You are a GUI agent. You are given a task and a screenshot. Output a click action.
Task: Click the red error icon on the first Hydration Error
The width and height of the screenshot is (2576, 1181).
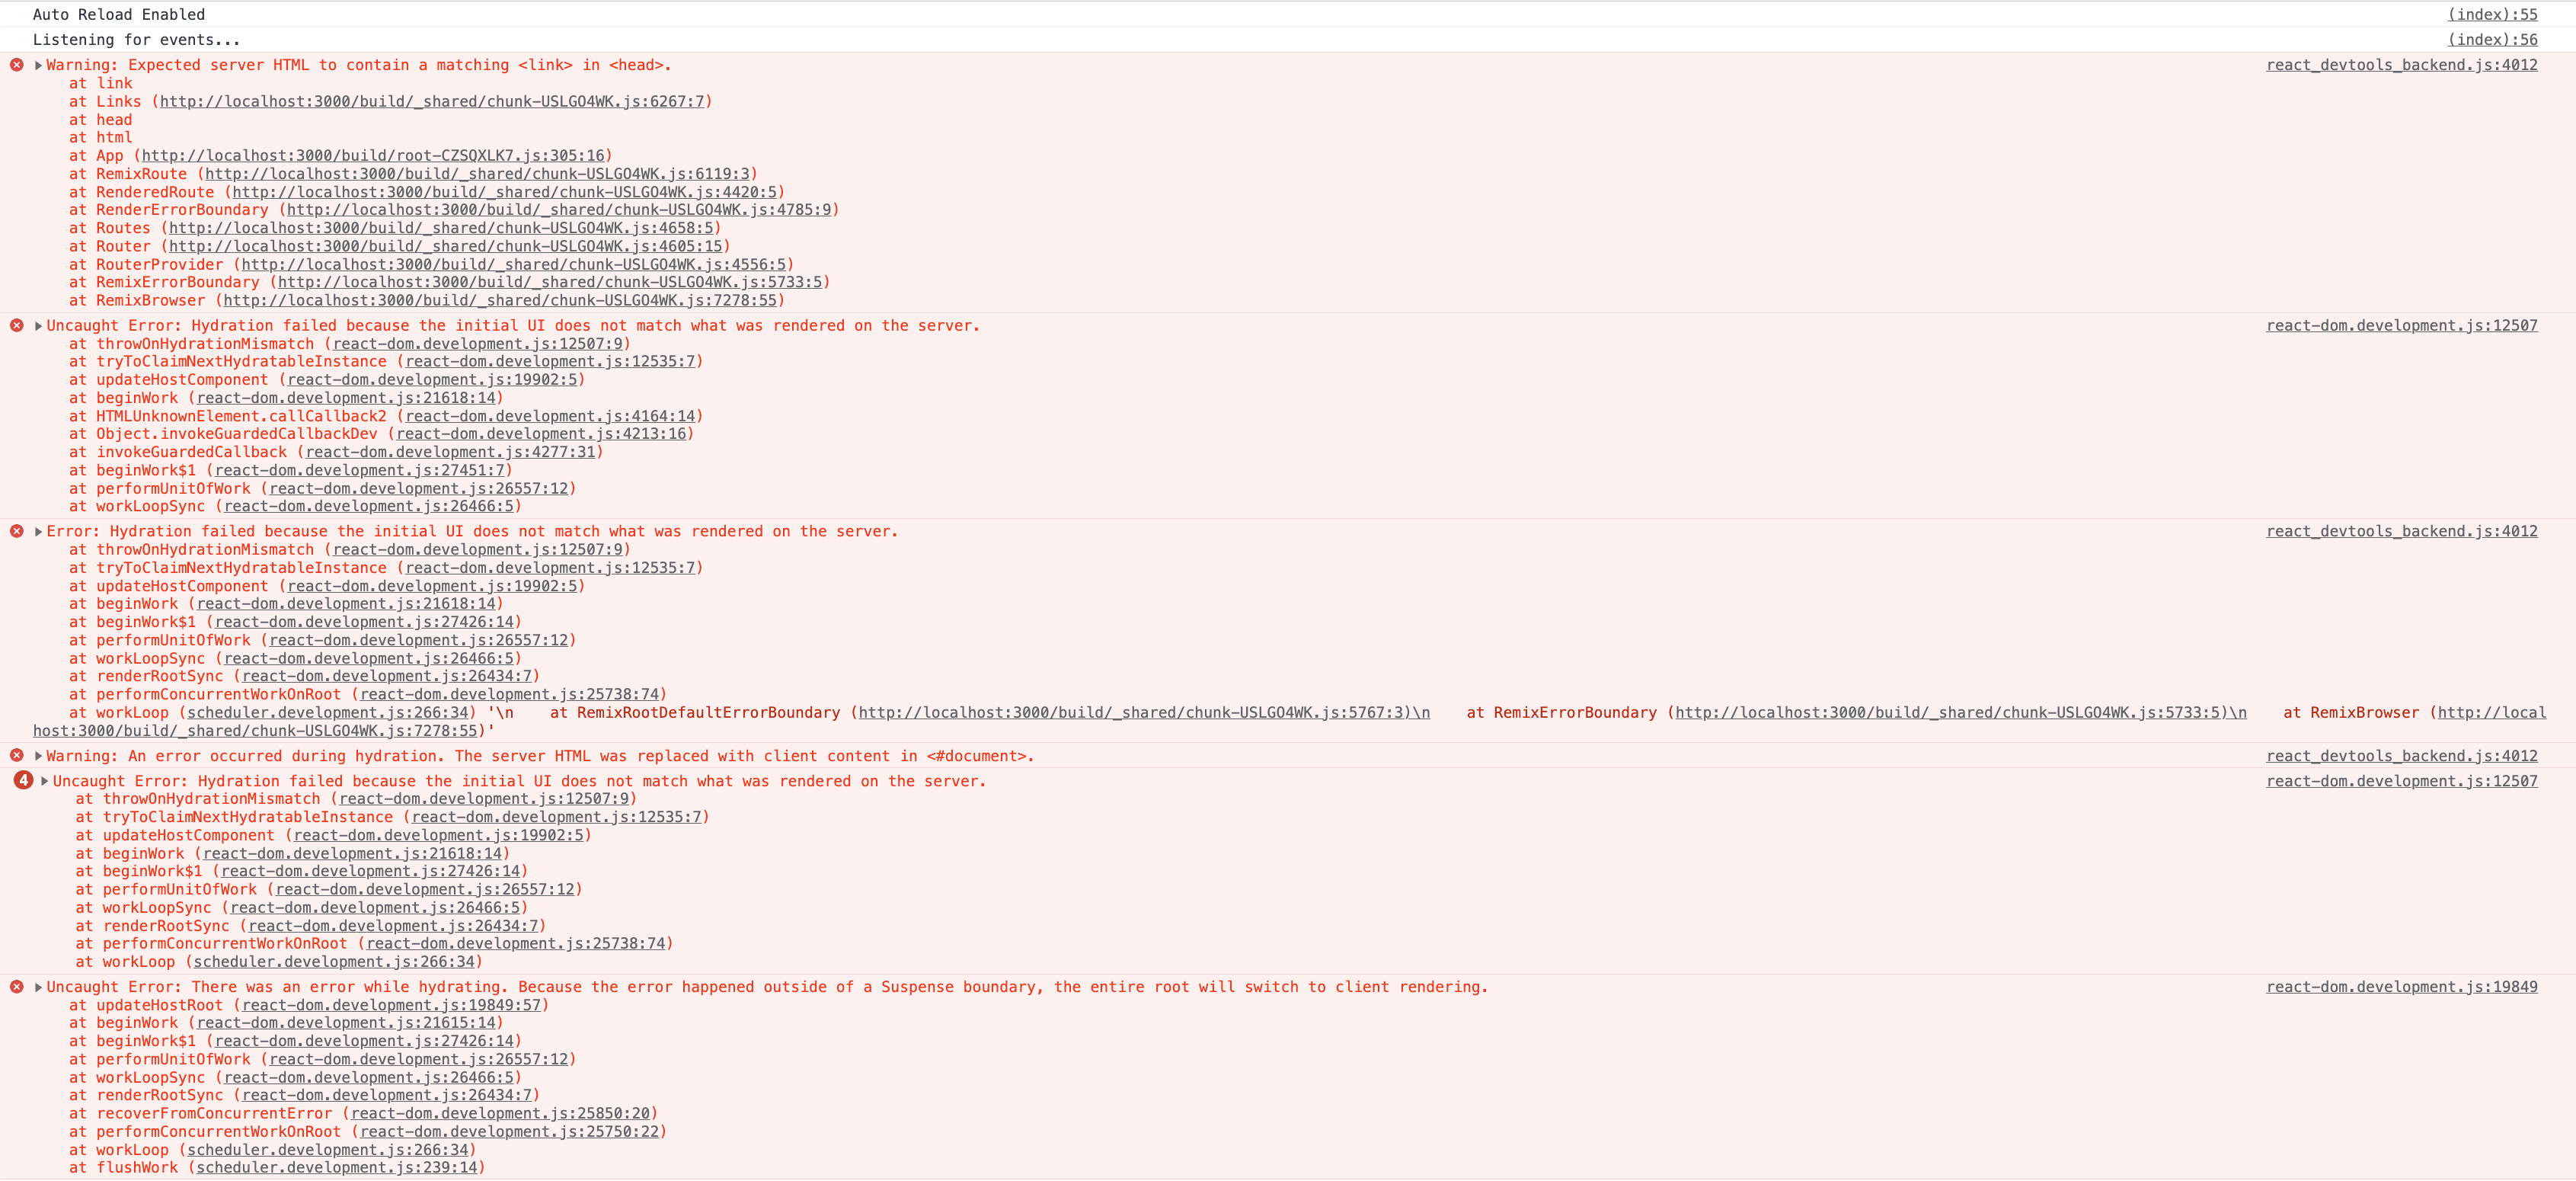(x=15, y=325)
